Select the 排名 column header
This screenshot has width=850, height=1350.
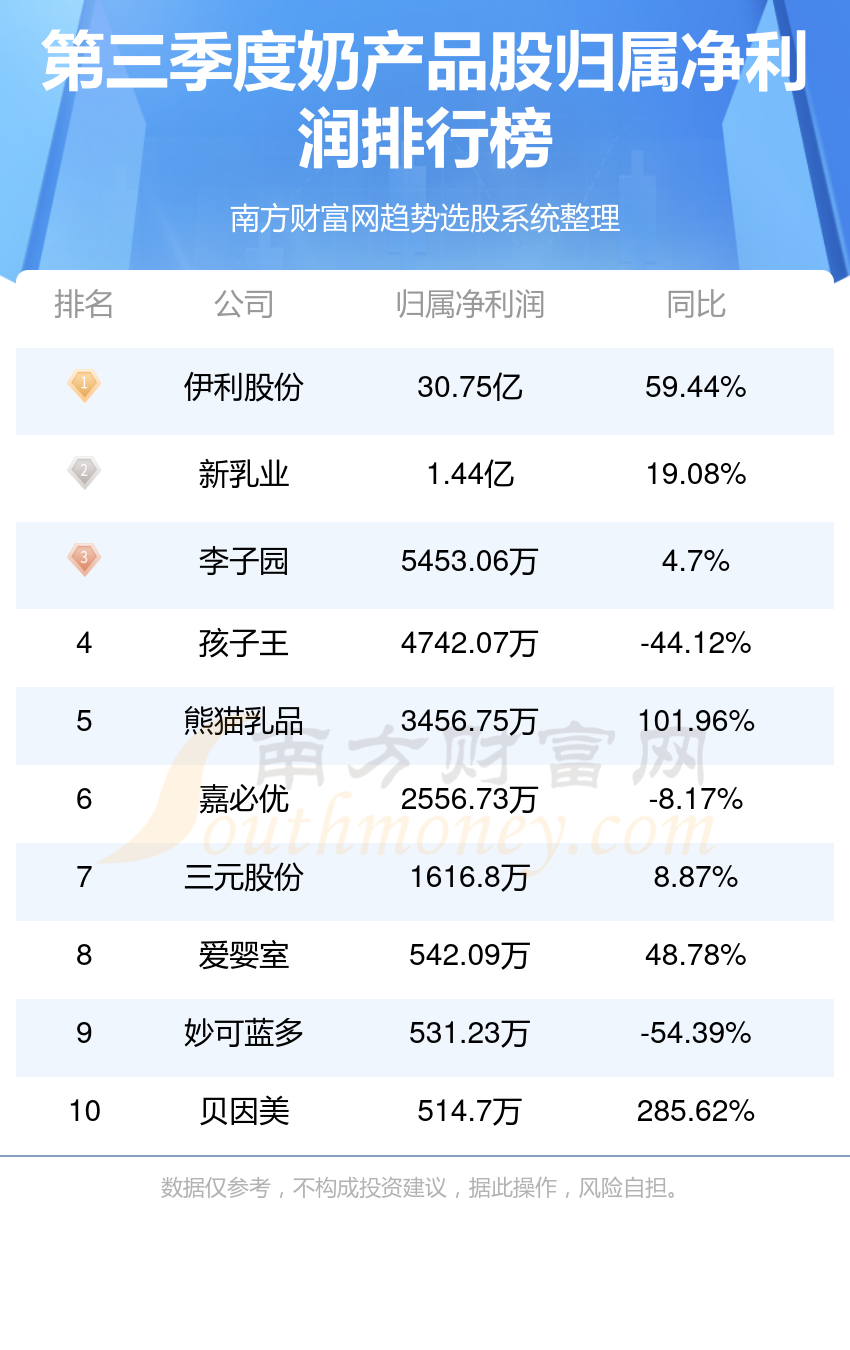(x=84, y=304)
